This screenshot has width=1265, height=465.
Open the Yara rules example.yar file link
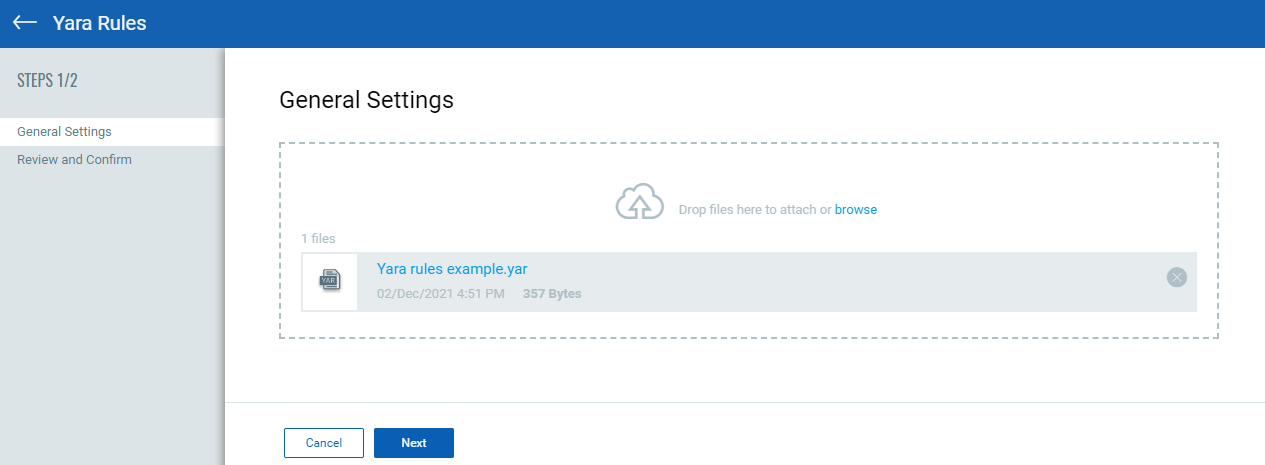pyautogui.click(x=452, y=269)
